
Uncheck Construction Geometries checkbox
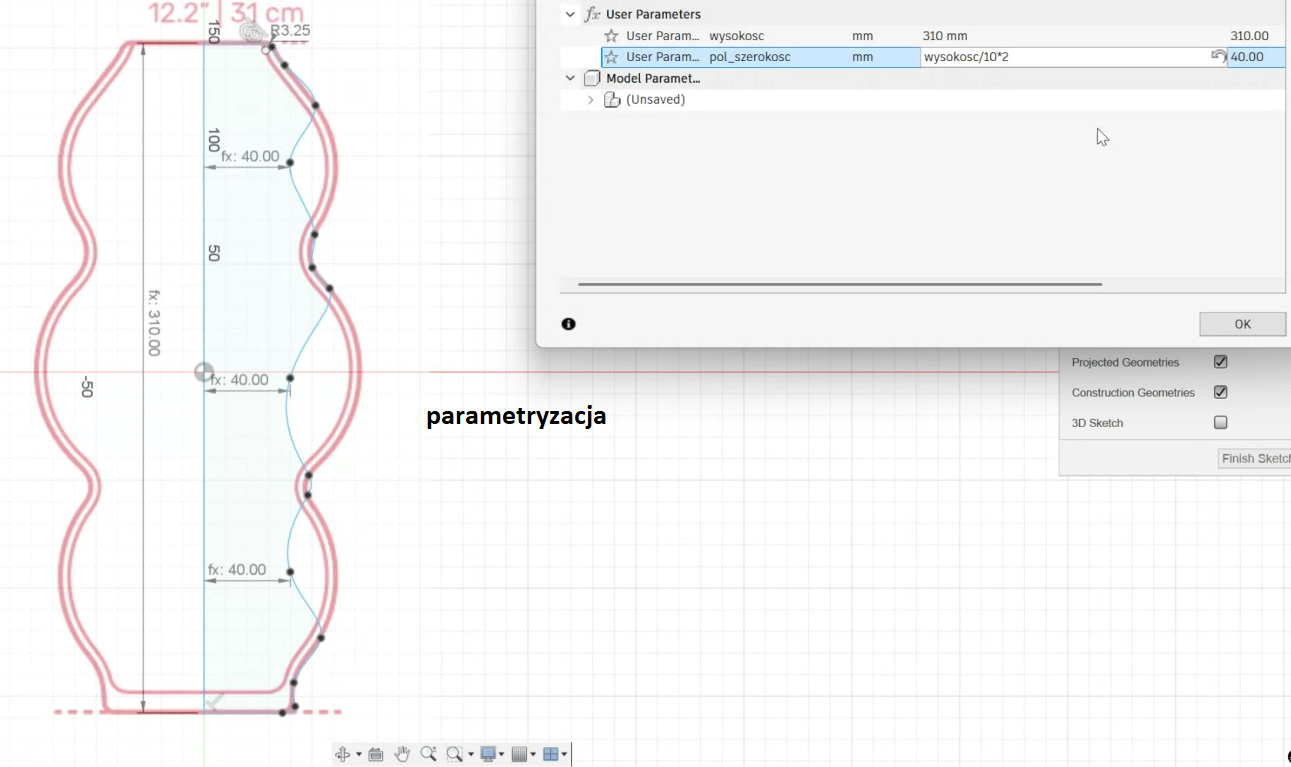pos(1220,392)
